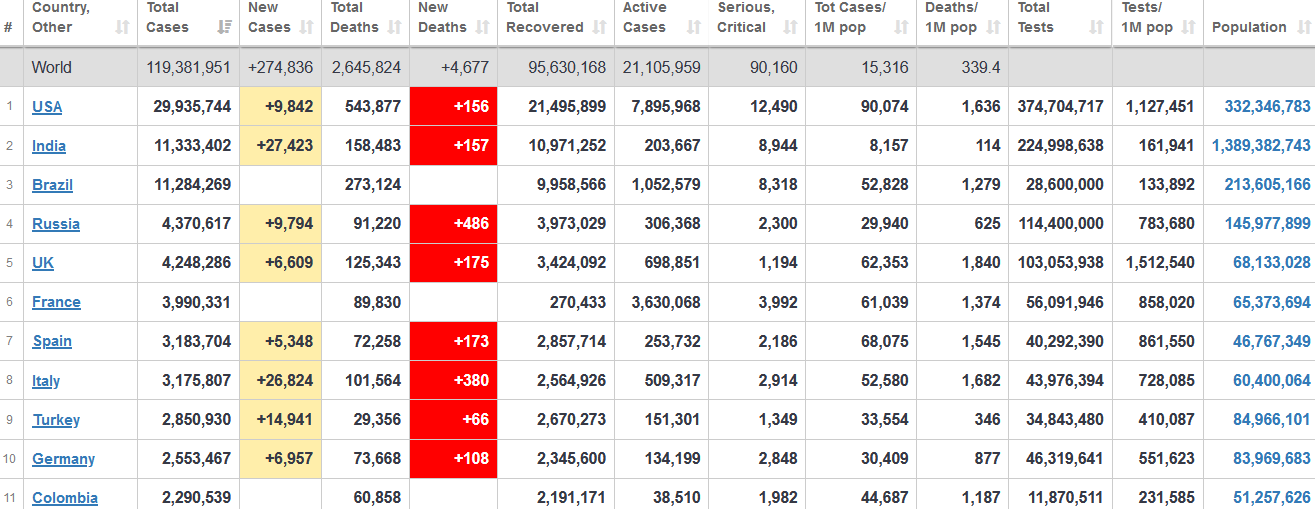This screenshot has width=1315, height=509.
Task: Select World new cases +274,836
Action: point(281,68)
